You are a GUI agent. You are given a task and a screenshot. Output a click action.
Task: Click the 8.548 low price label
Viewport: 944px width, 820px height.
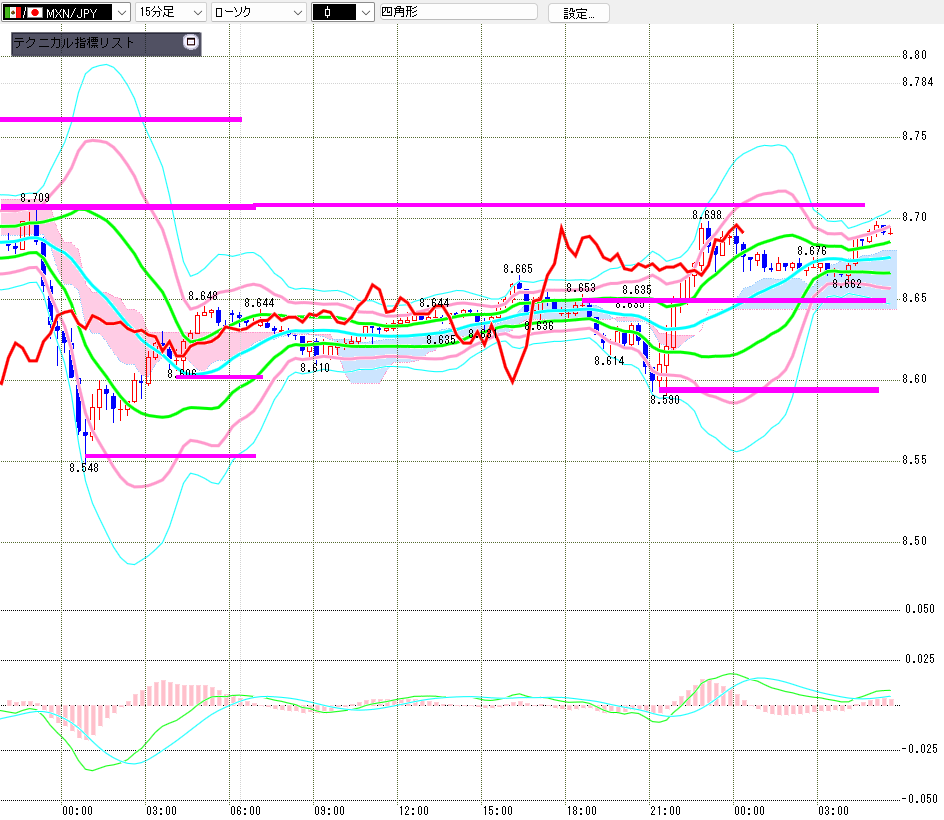coord(84,468)
